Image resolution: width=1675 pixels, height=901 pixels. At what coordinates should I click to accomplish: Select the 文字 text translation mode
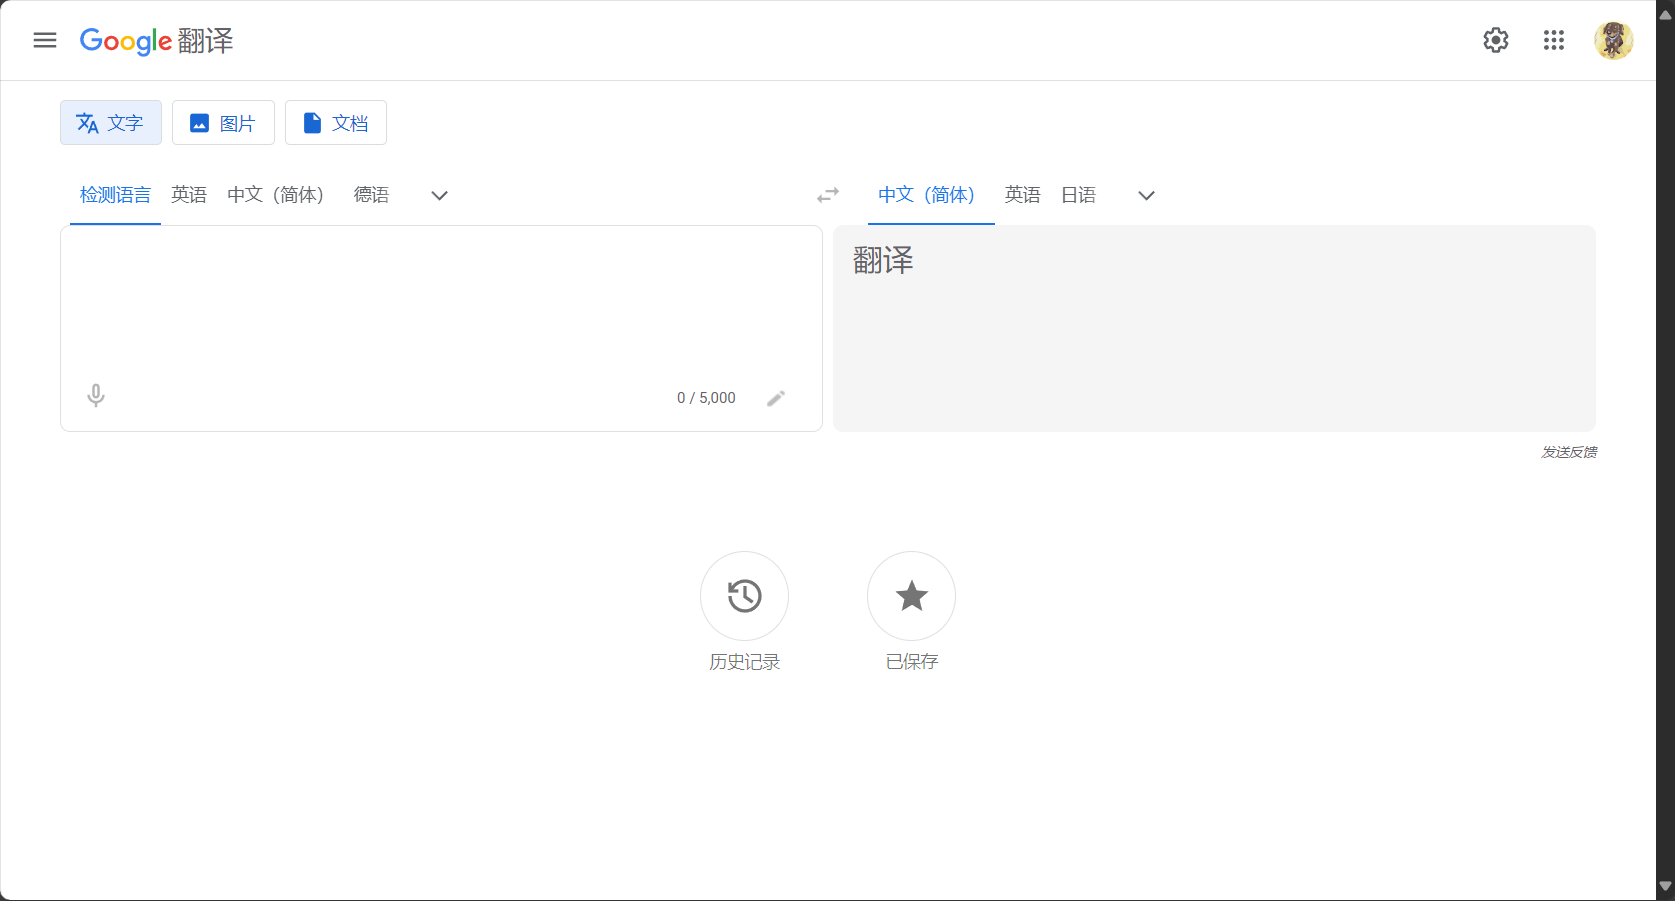coord(111,123)
